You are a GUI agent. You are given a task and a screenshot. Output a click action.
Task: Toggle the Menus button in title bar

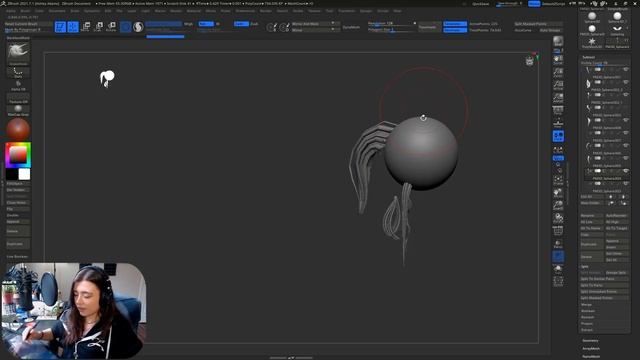[x=534, y=4]
